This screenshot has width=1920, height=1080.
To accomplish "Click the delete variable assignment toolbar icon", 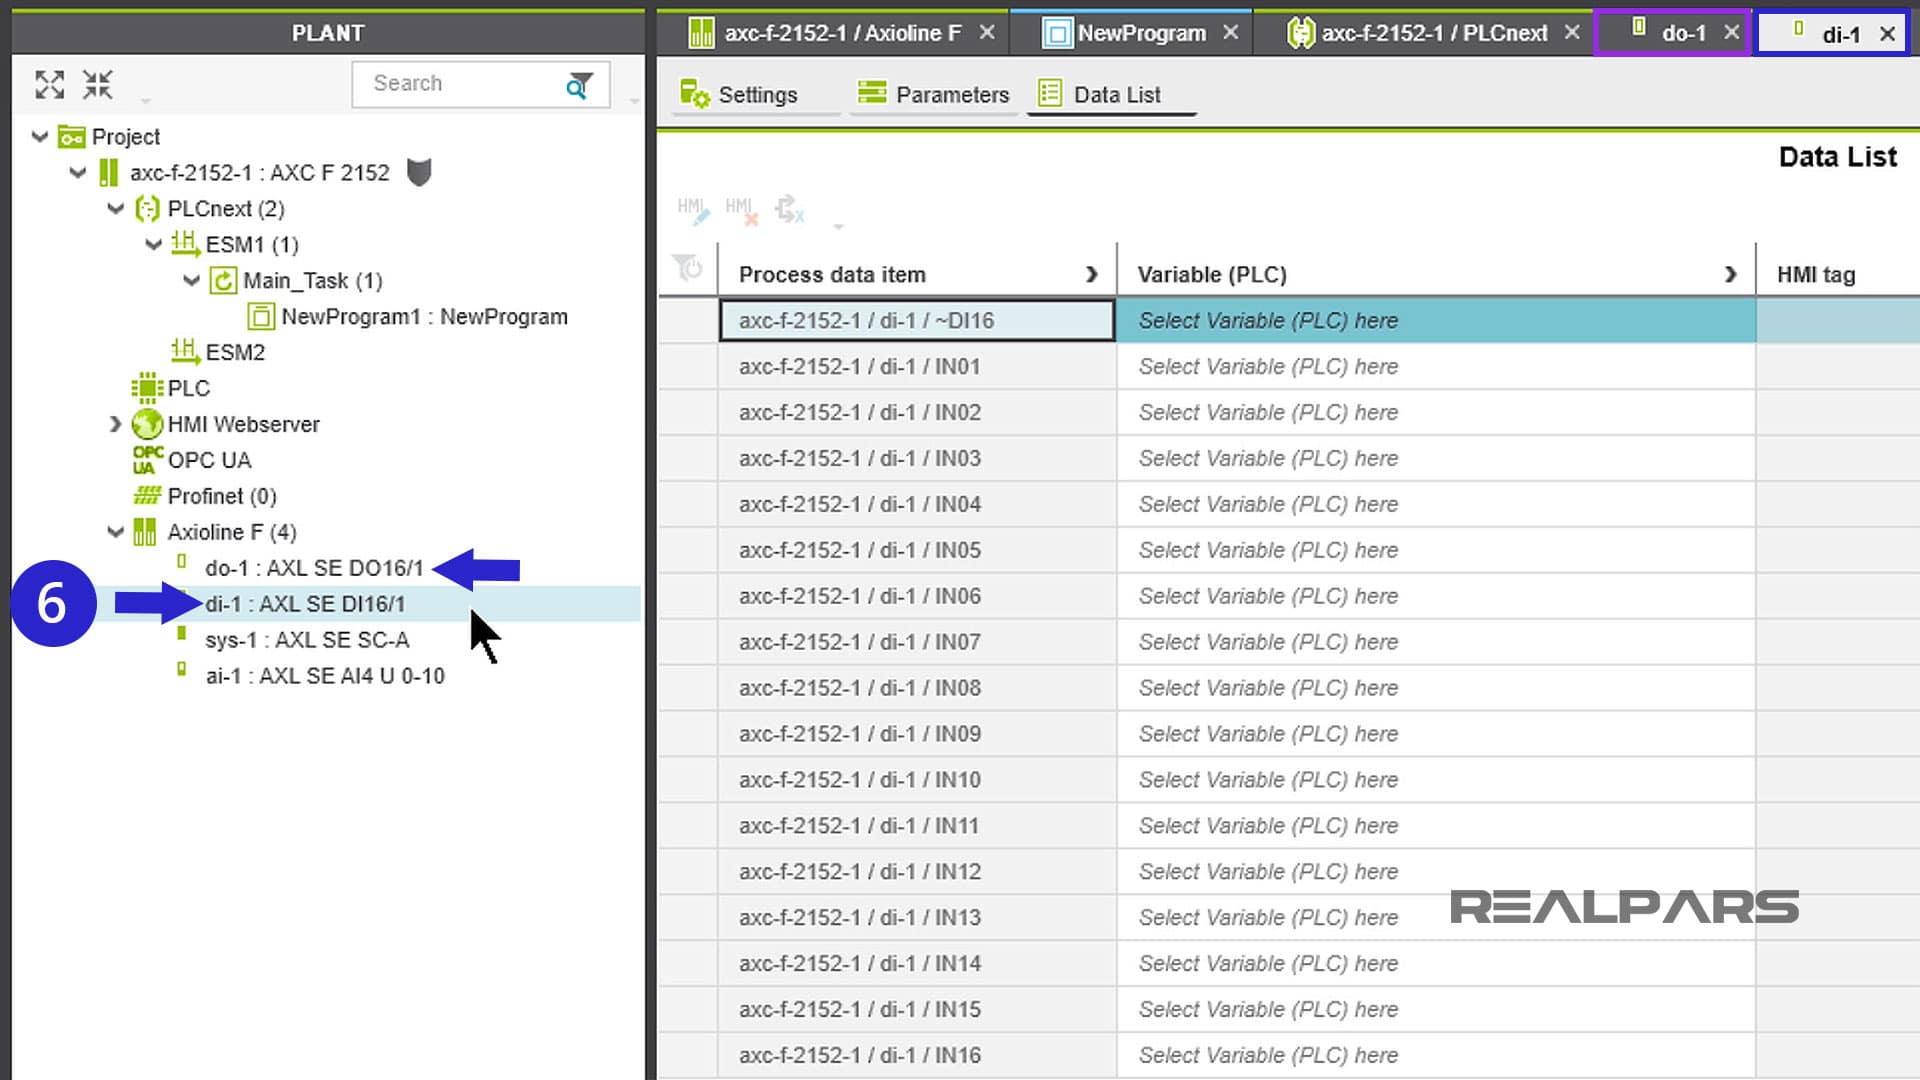I will pos(789,209).
